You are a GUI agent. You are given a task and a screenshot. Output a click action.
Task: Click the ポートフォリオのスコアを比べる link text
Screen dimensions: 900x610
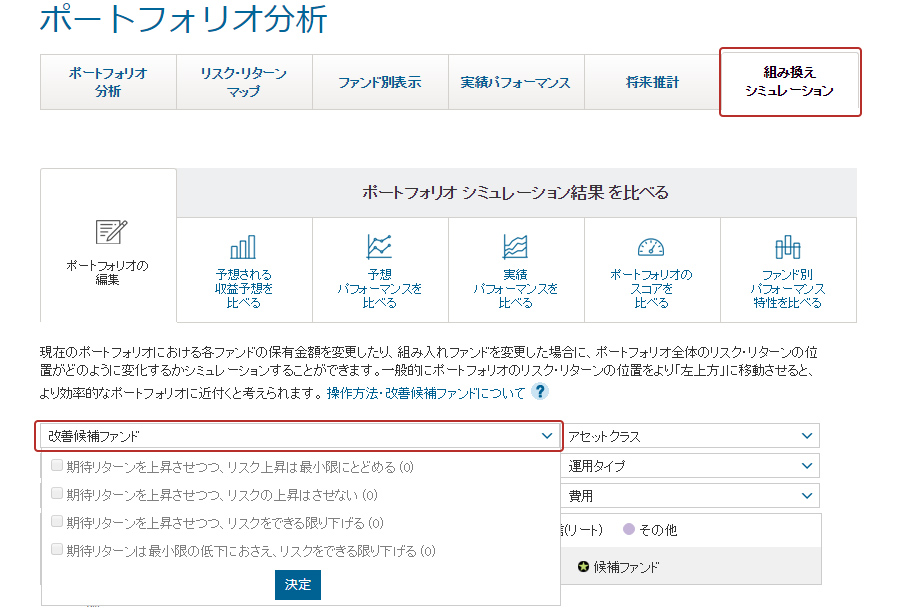tap(651, 289)
